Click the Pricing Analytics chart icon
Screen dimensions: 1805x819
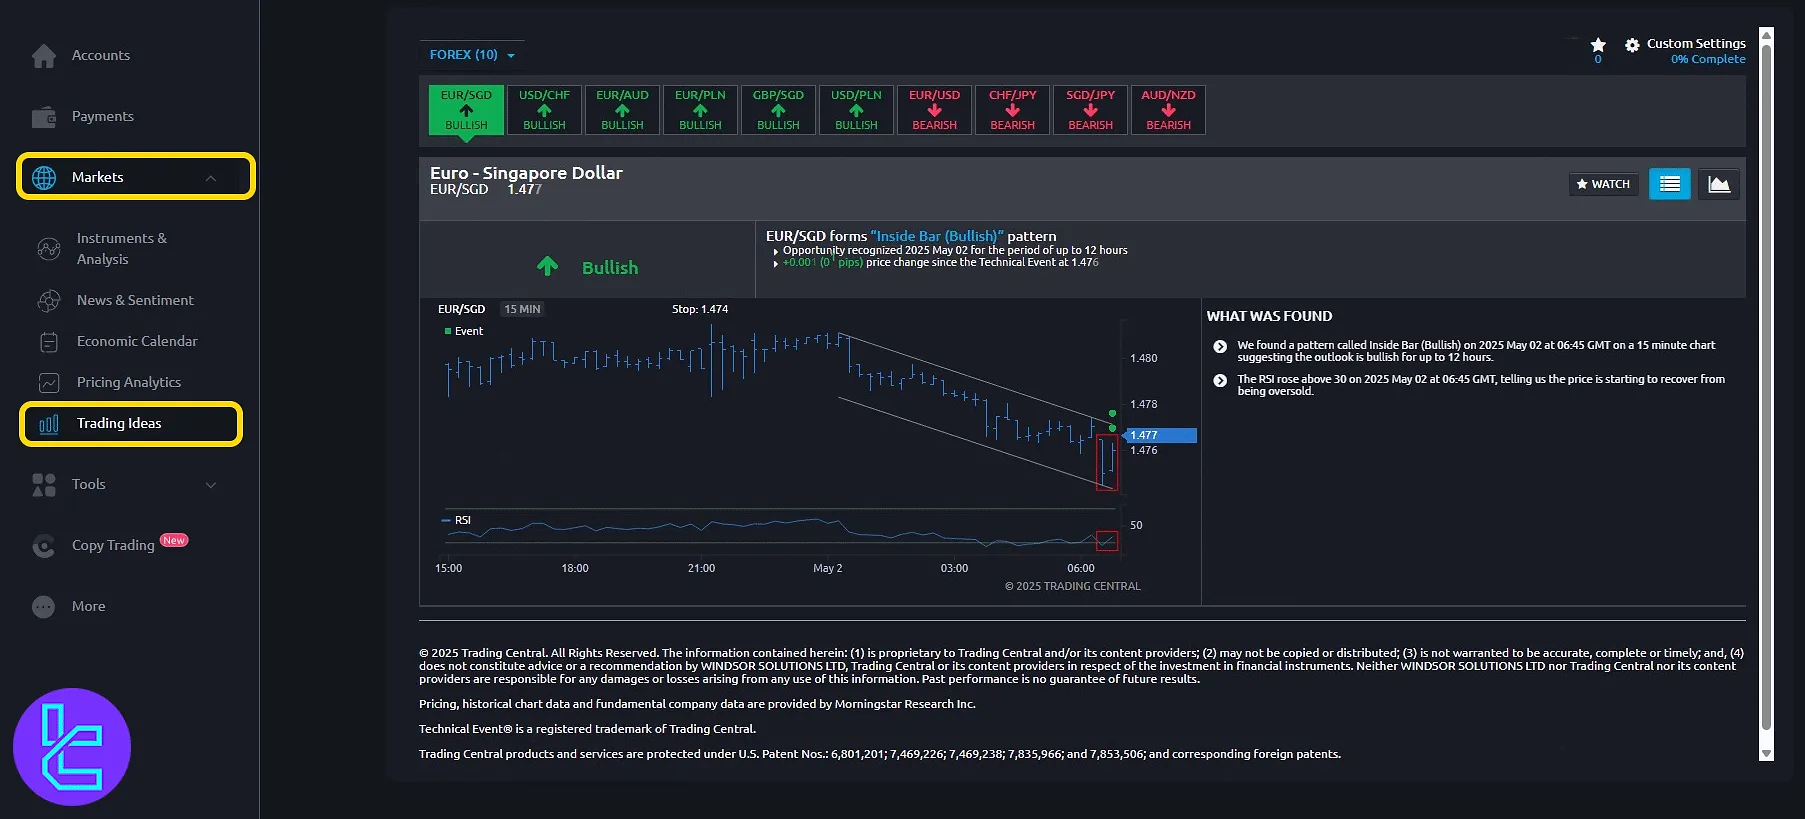[49, 383]
